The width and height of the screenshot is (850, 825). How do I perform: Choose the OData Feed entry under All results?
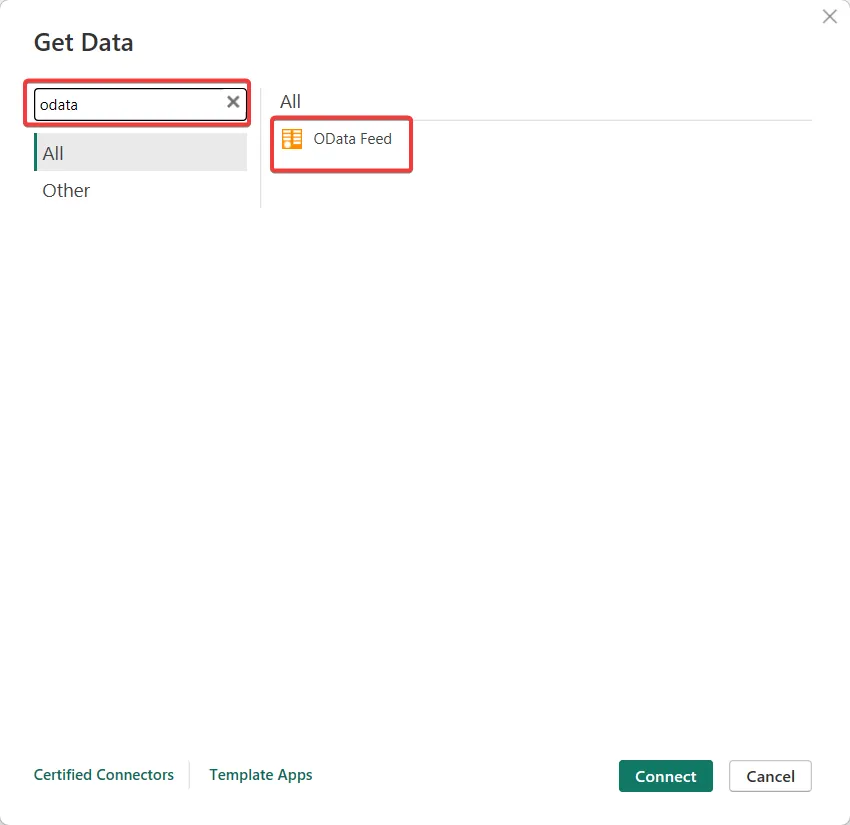[340, 140]
